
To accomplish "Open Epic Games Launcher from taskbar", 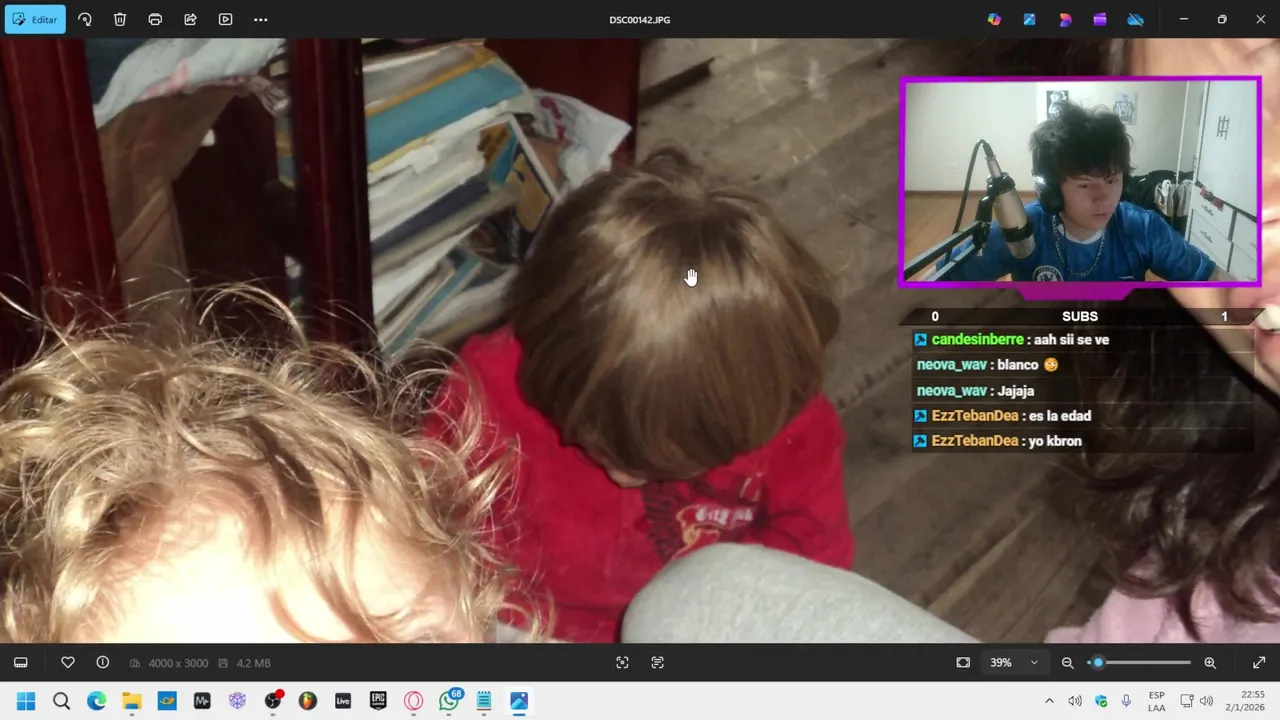I will 378,701.
